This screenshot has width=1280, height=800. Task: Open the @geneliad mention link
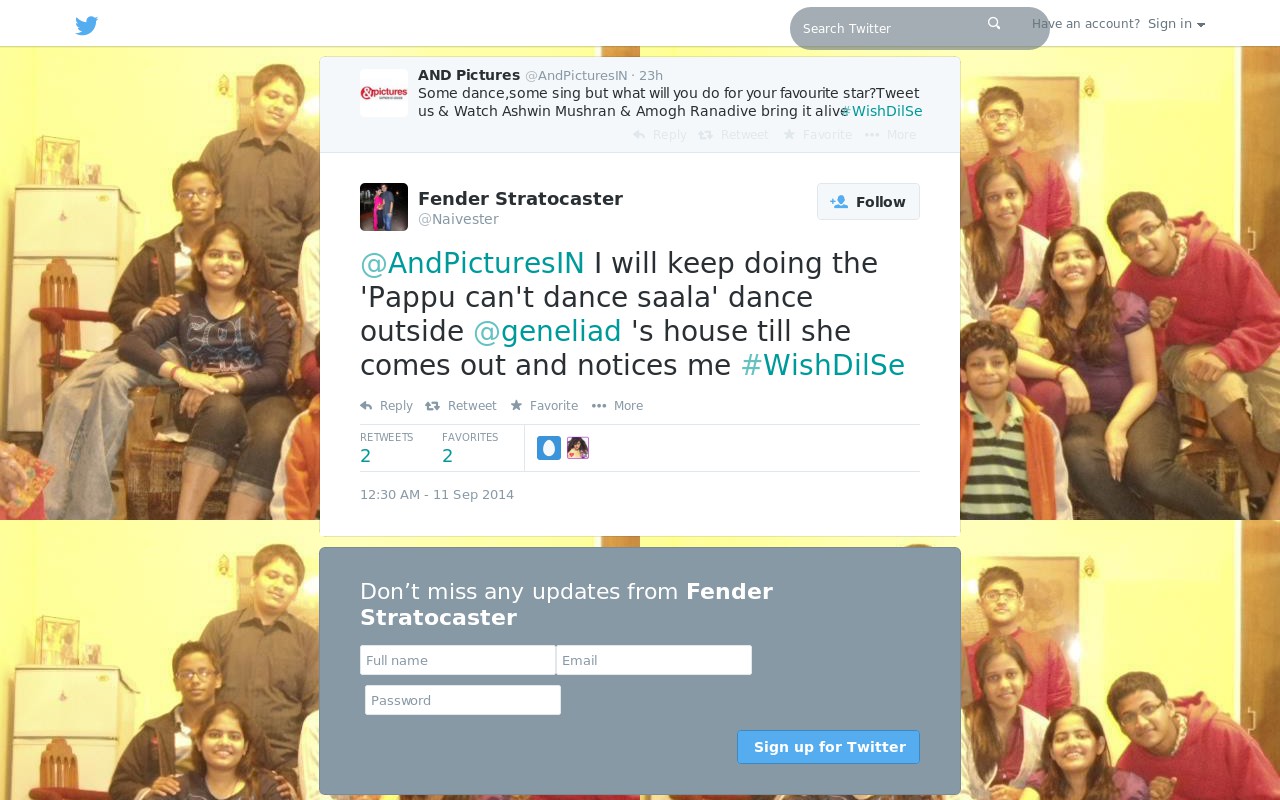point(547,332)
